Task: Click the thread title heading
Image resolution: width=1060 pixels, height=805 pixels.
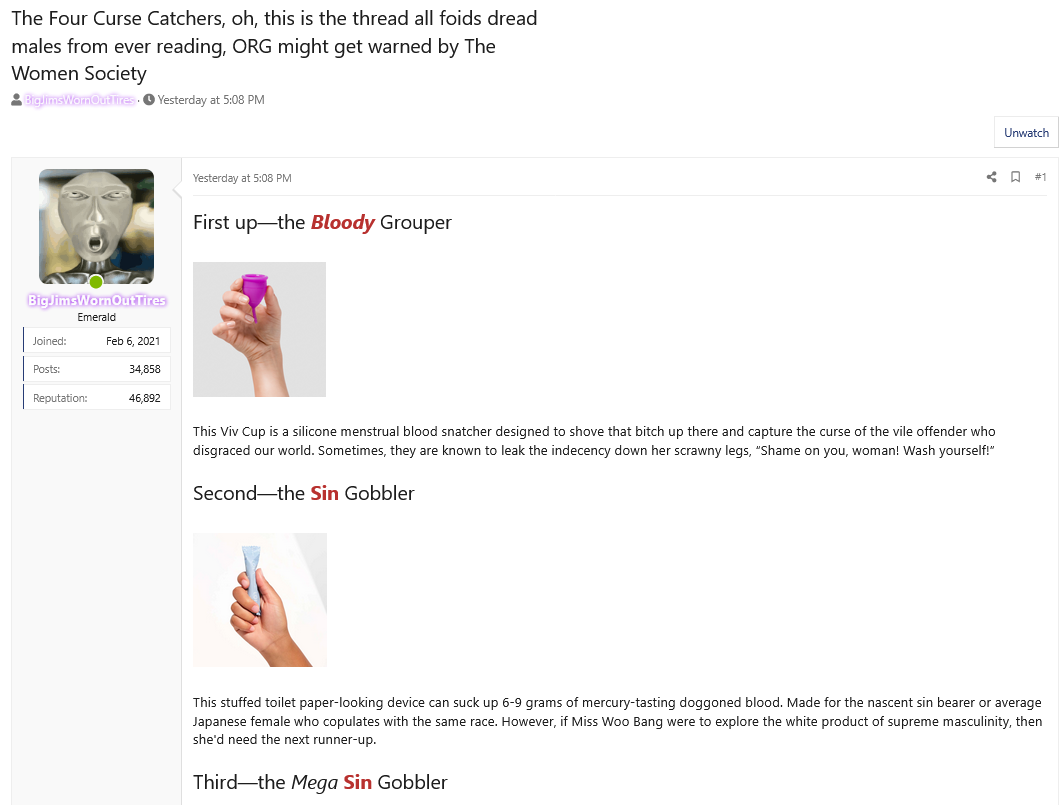Action: pyautogui.click(x=274, y=46)
